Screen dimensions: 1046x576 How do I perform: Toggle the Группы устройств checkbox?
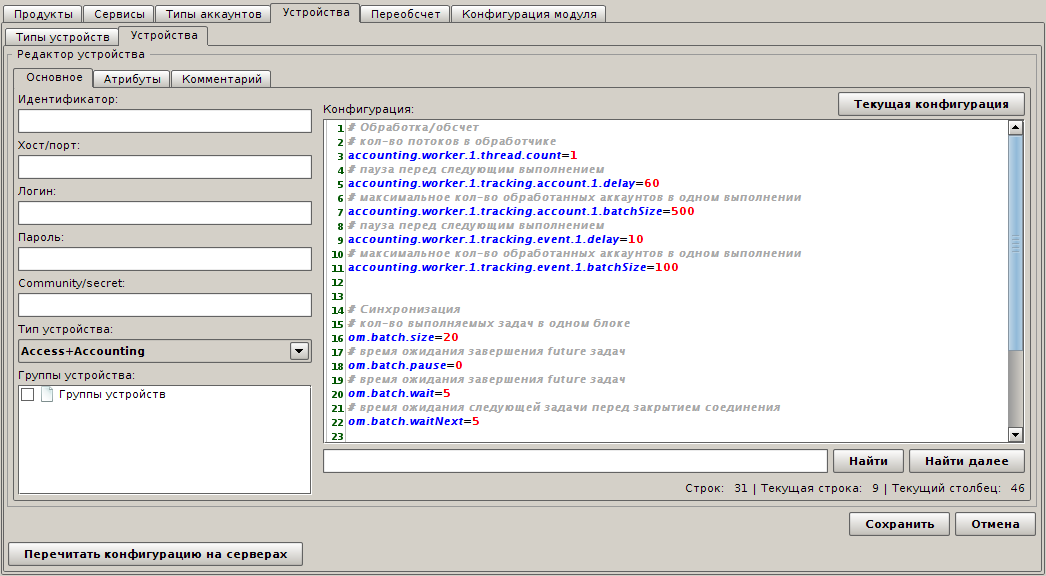pos(27,395)
